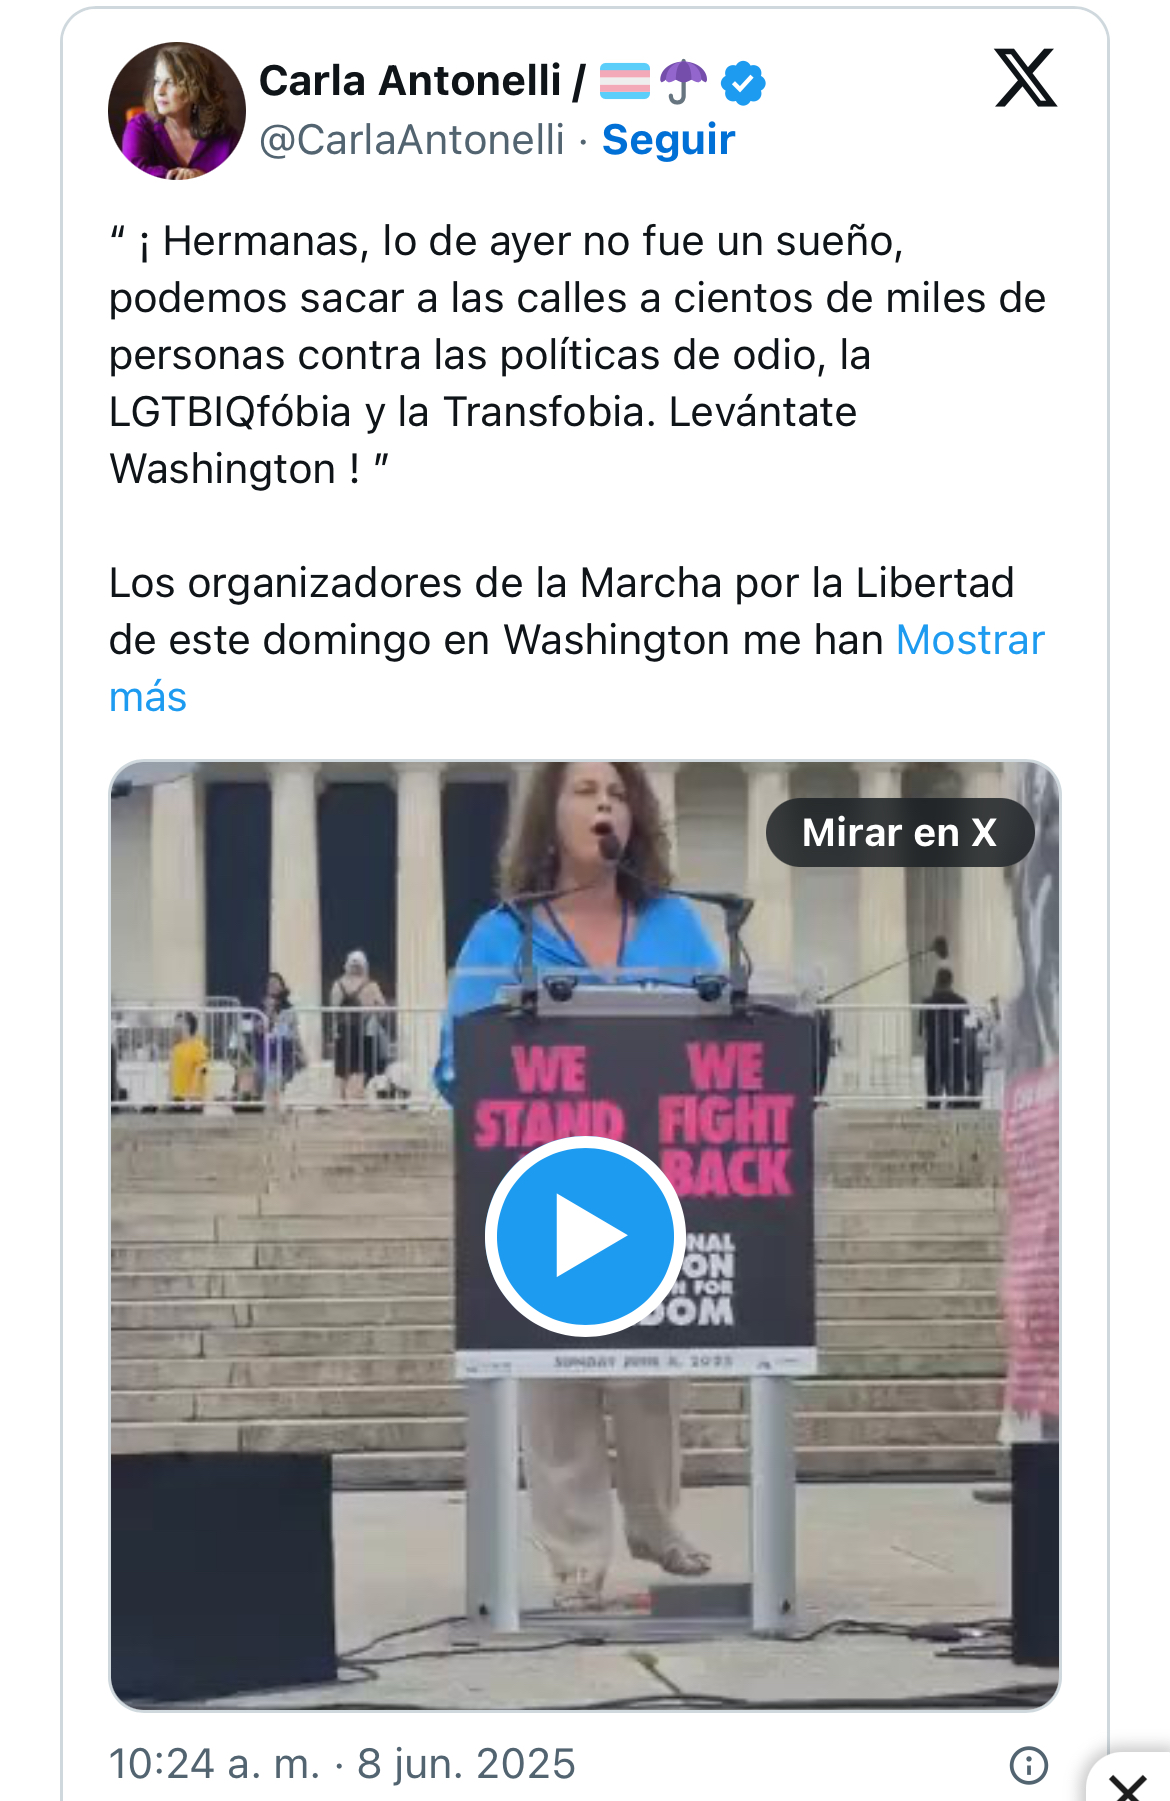The height and width of the screenshot is (1801, 1170).
Task: Expand the tweet with Mostrar más
Action: click(577, 668)
